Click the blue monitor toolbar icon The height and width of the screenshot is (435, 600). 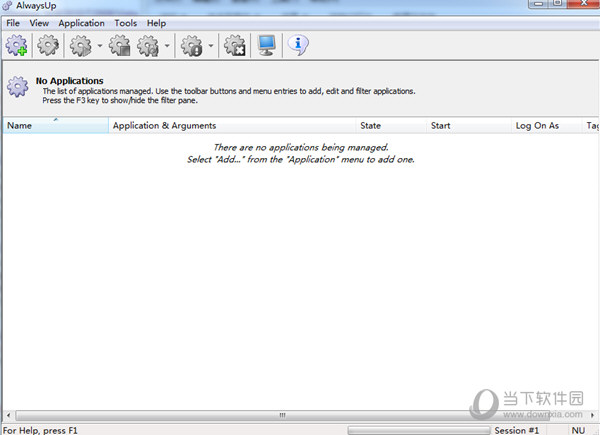click(266, 45)
